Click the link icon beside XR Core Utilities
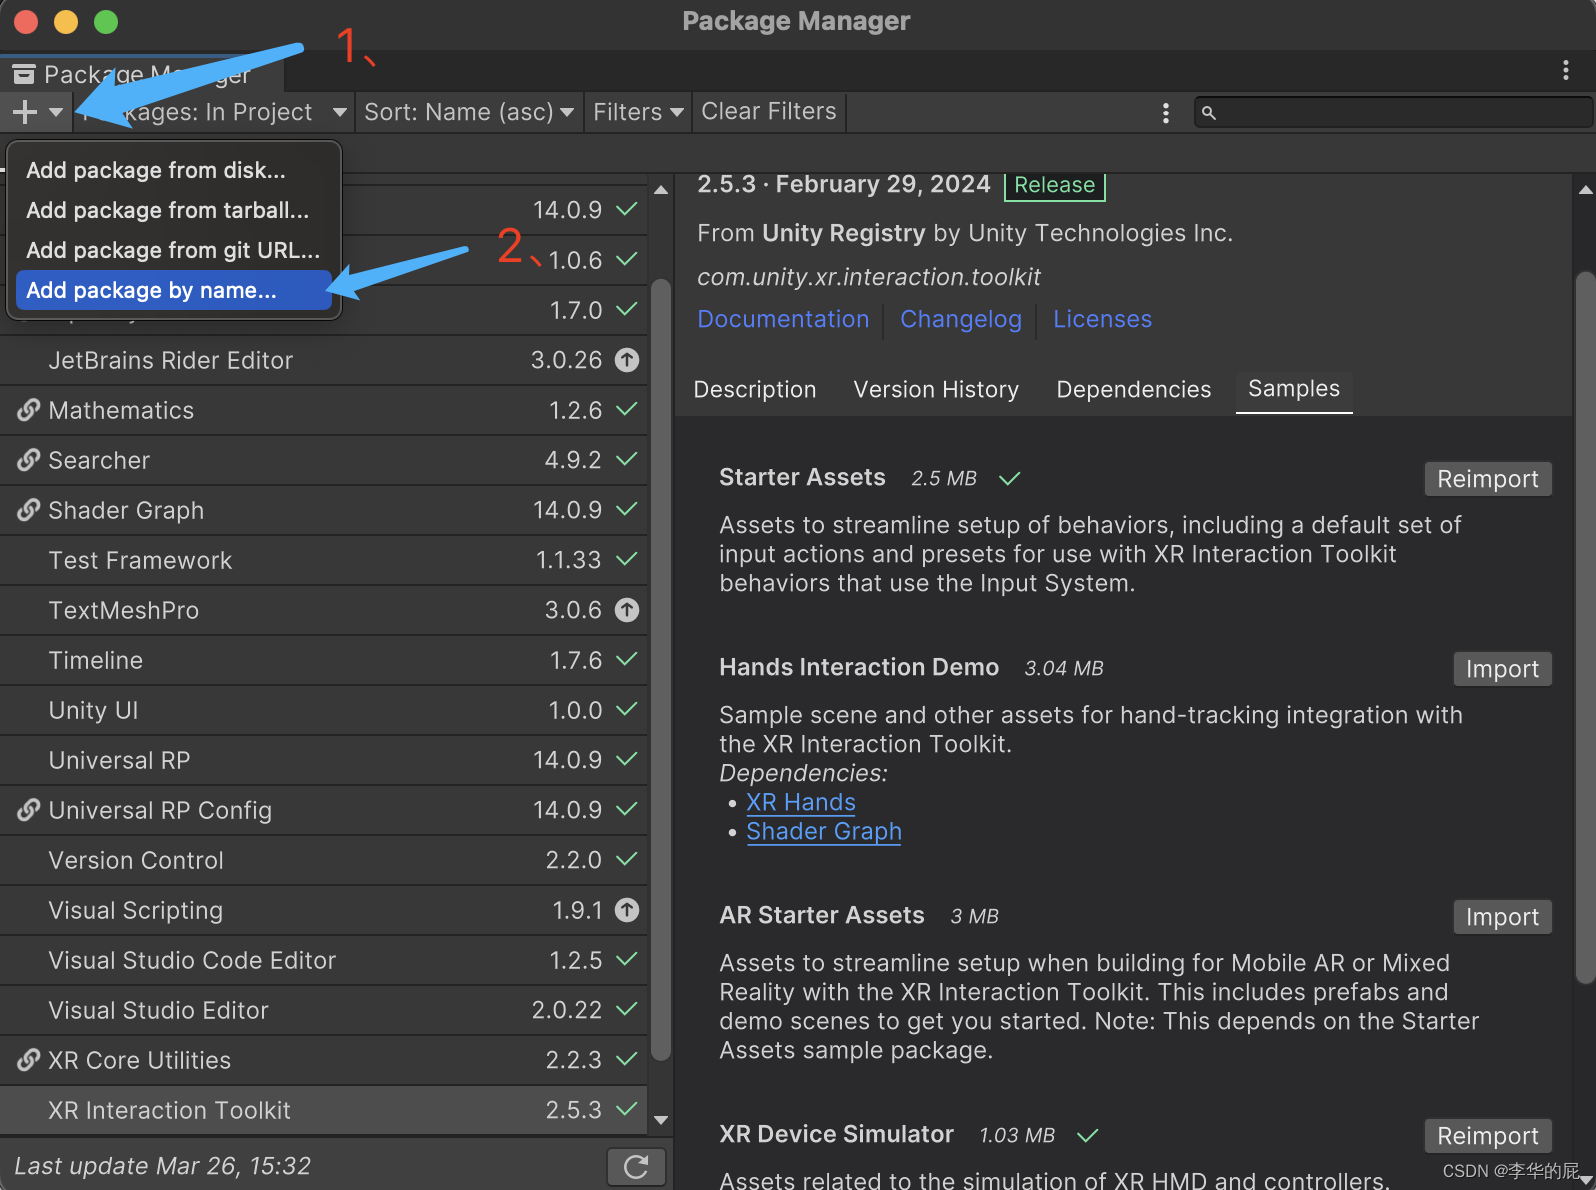 tap(28, 1060)
